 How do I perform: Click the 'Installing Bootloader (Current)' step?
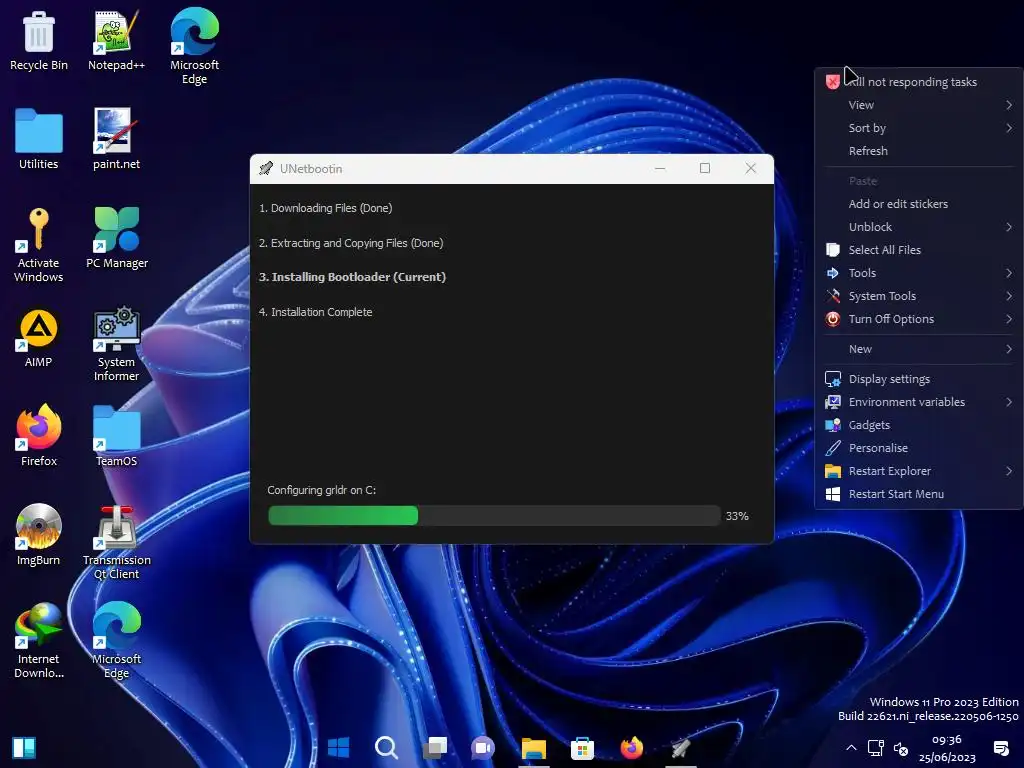[x=352, y=277]
